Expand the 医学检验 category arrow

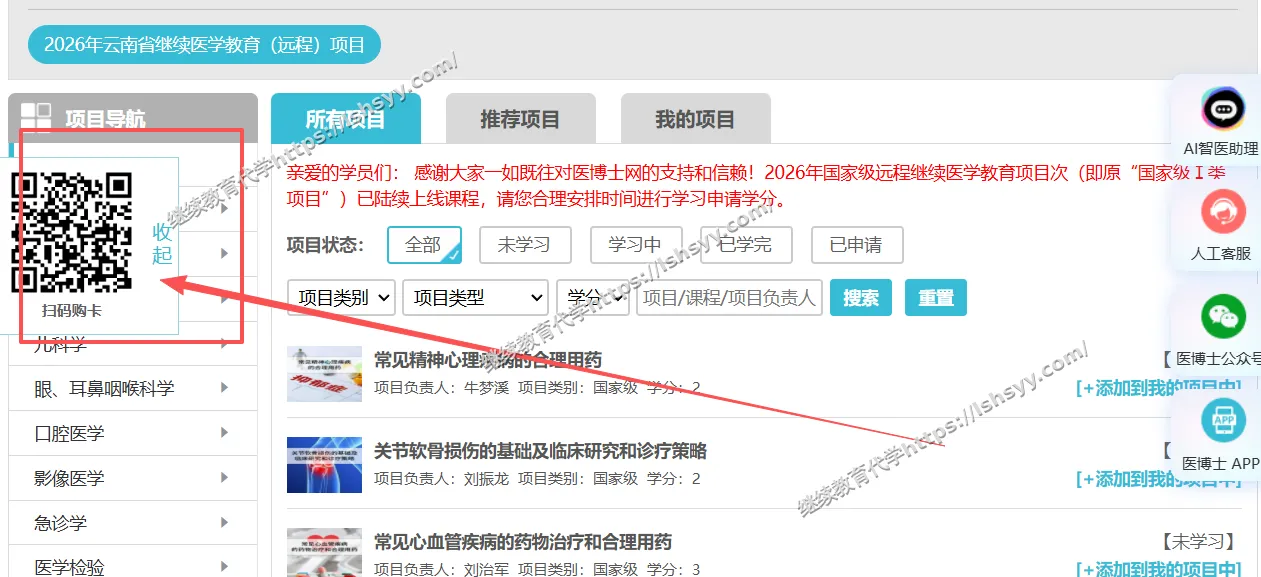tap(224, 567)
